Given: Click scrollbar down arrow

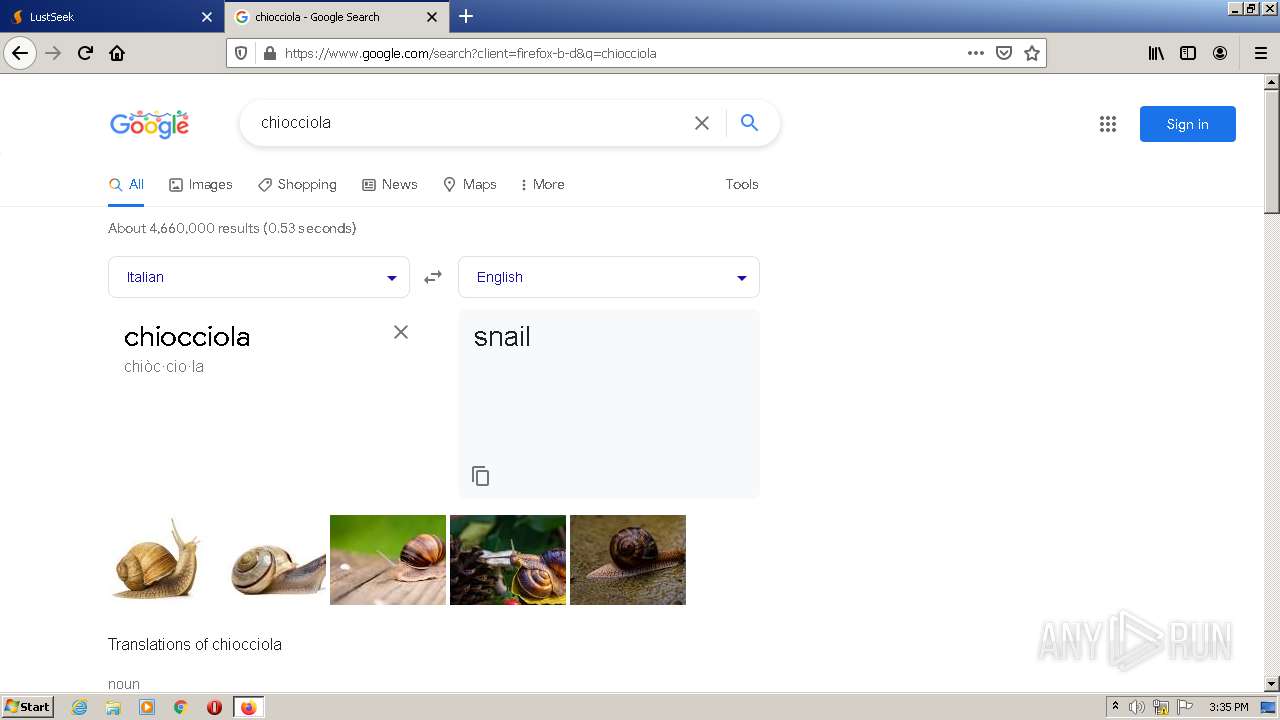Looking at the screenshot, I should pyautogui.click(x=1272, y=683).
